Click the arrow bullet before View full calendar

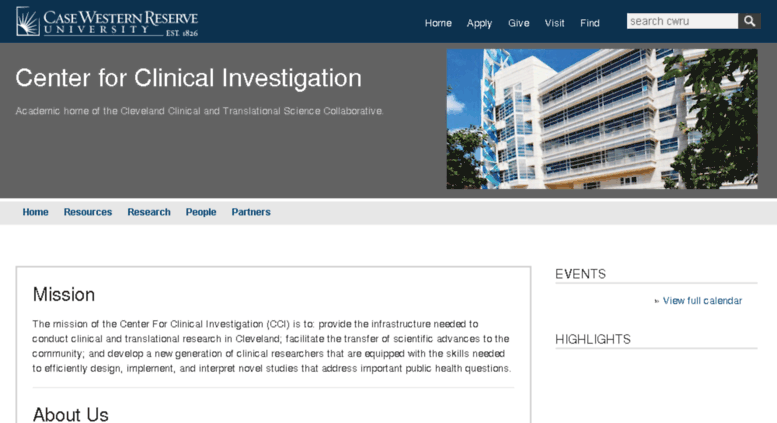(x=657, y=301)
